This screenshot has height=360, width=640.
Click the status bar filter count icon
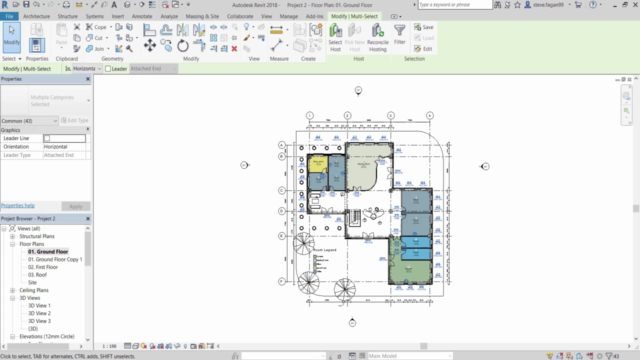(612, 356)
